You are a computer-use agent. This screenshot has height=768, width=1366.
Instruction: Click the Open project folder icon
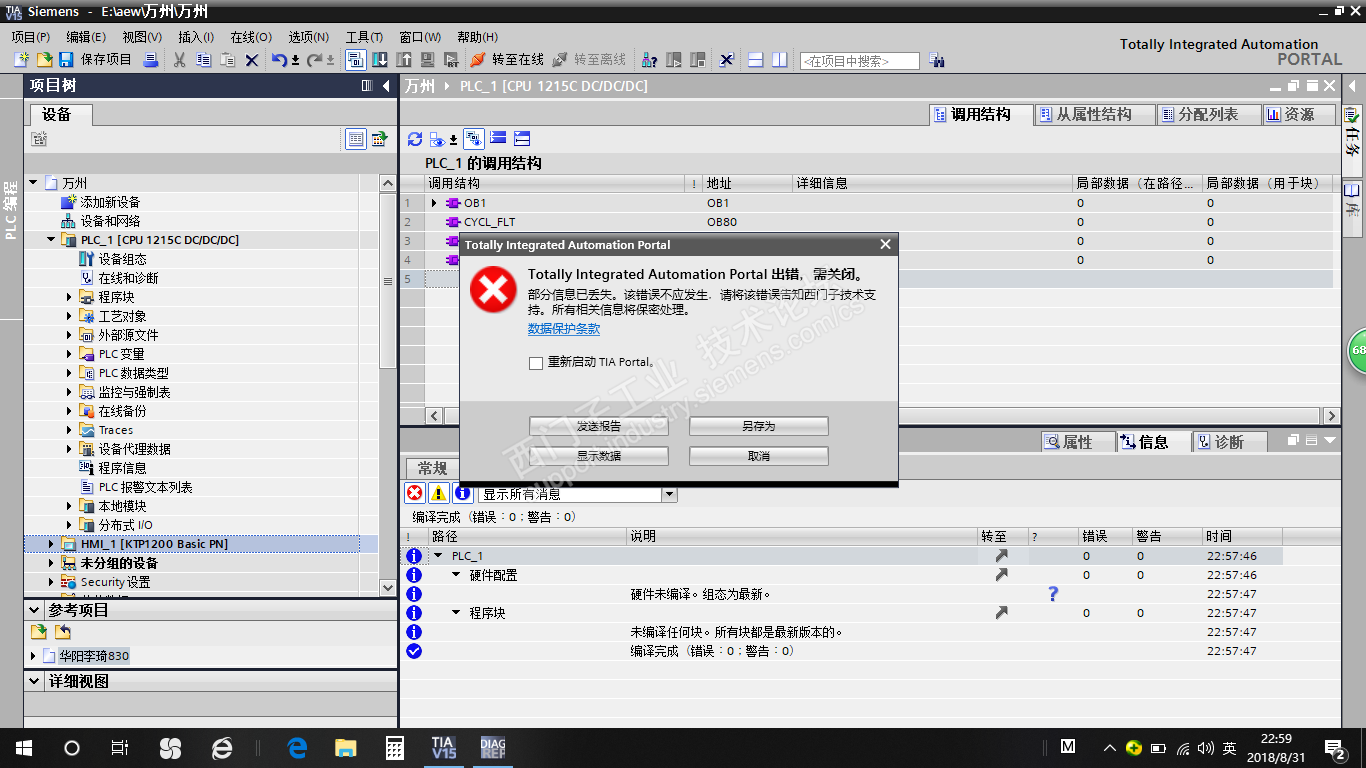click(43, 60)
